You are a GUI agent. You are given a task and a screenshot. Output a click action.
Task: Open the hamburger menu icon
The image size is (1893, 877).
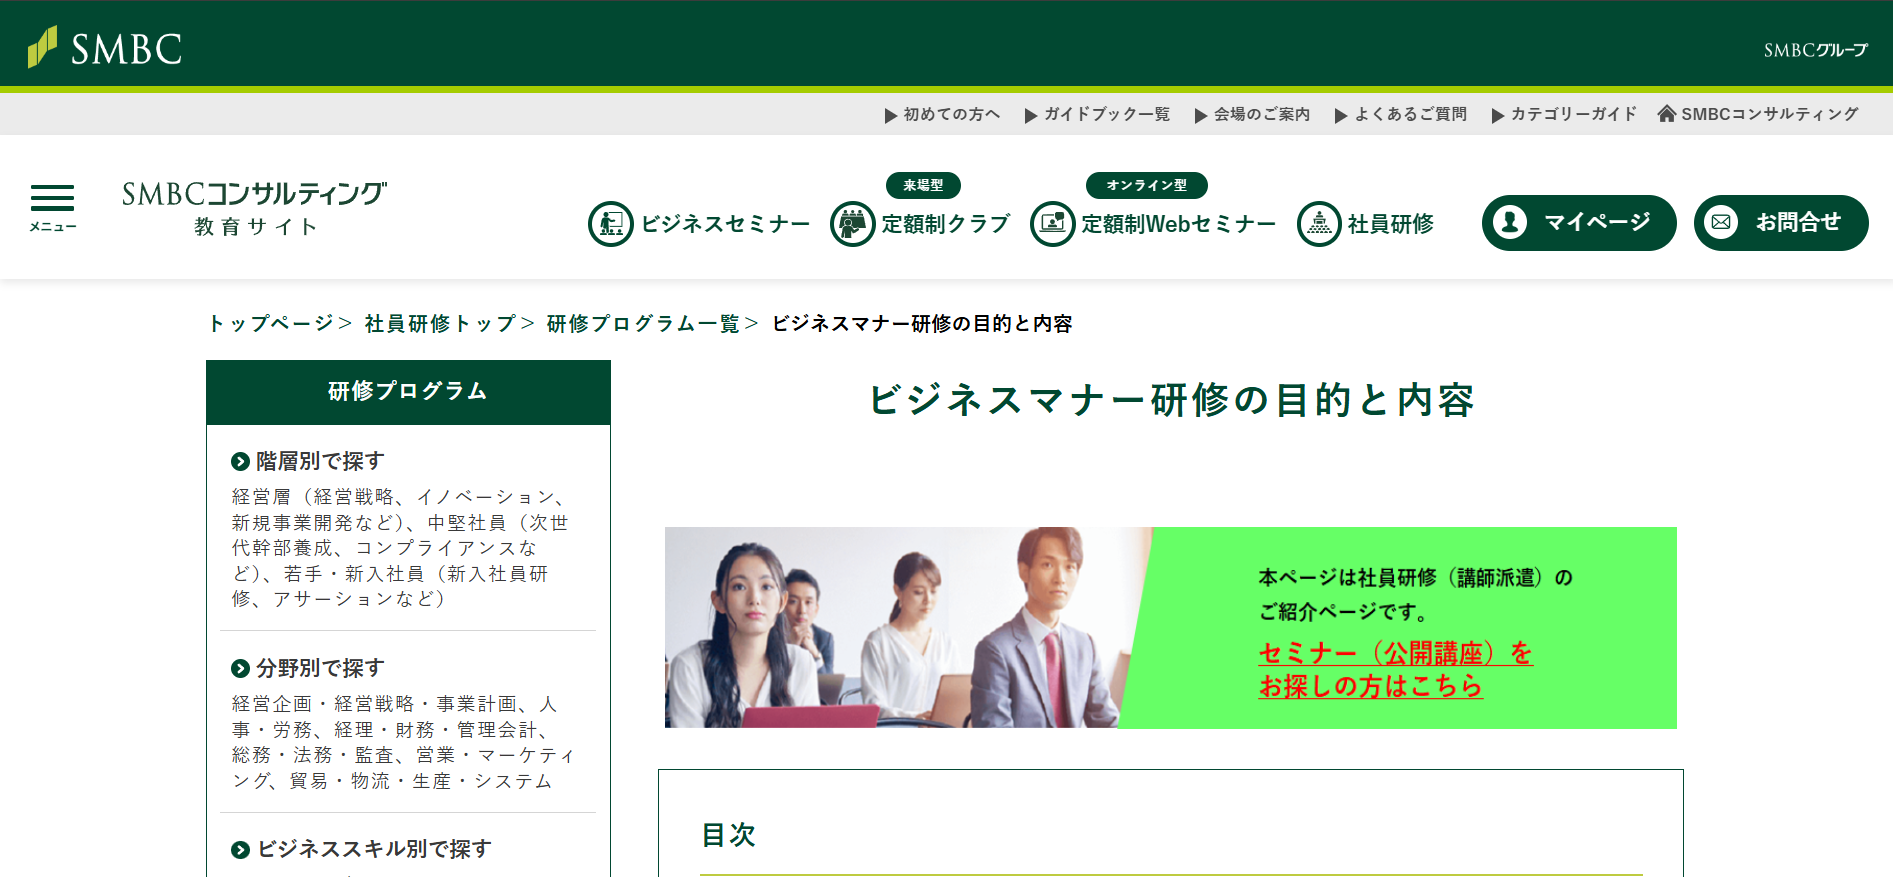coord(52,207)
